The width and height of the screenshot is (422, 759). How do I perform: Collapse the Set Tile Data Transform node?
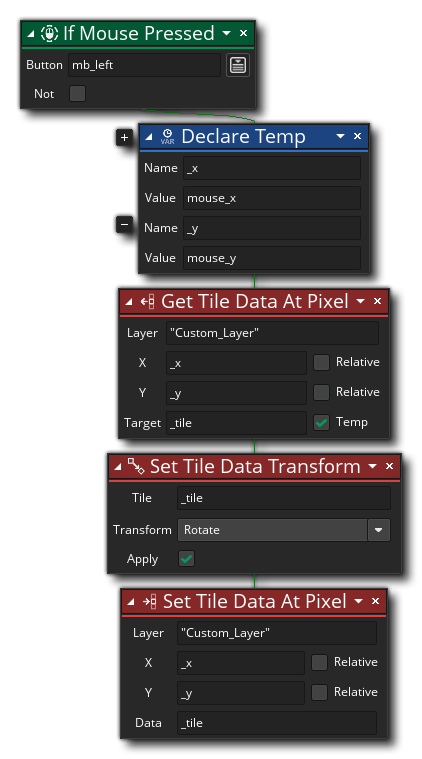118,467
